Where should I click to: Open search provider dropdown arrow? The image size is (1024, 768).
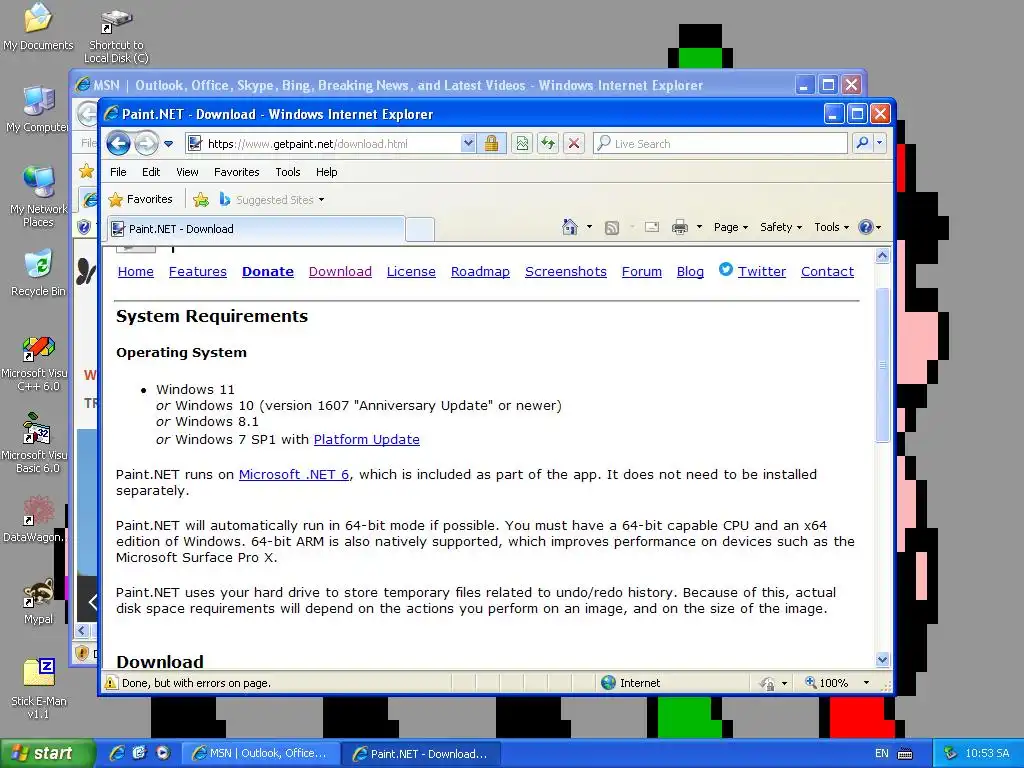(880, 143)
